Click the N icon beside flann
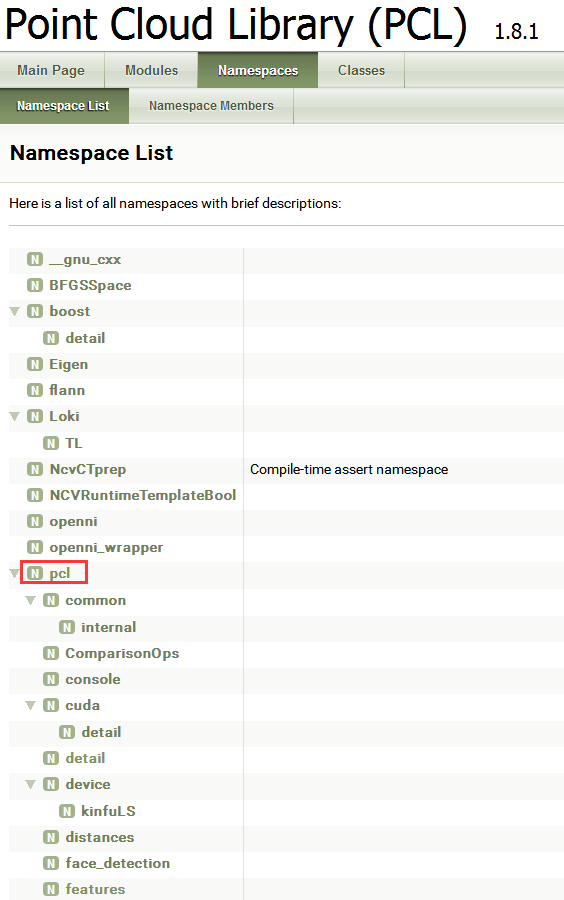Viewport: 564px width, 900px height. pos(35,390)
